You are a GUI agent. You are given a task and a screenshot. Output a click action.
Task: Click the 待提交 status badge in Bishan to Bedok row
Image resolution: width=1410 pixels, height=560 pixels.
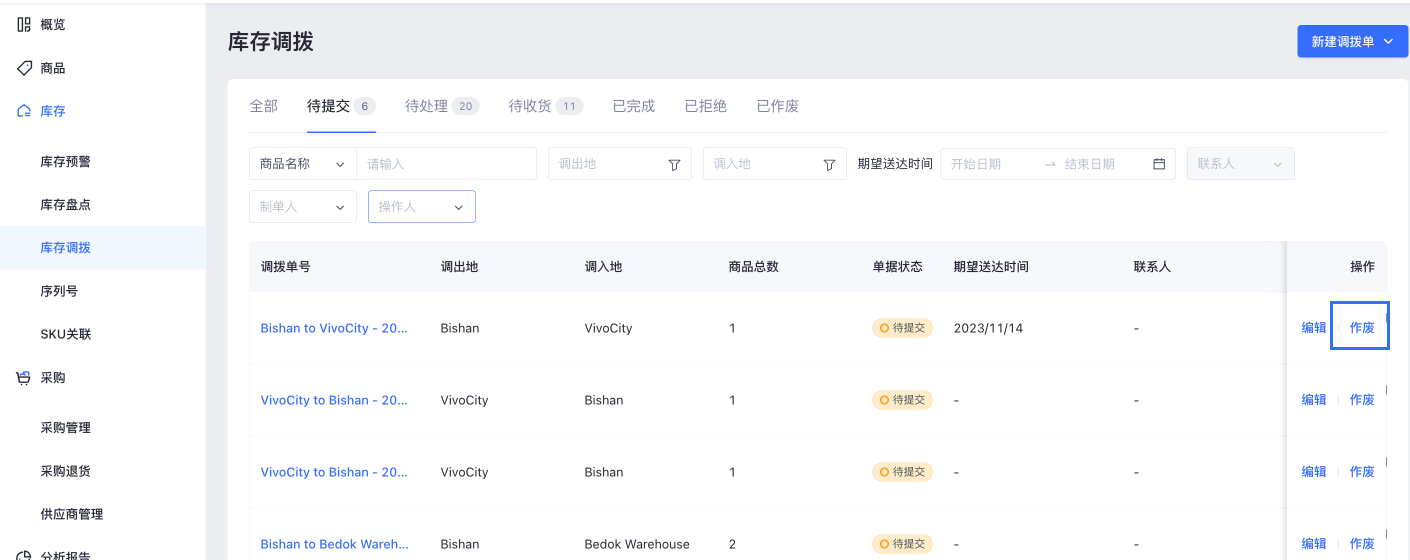point(902,544)
